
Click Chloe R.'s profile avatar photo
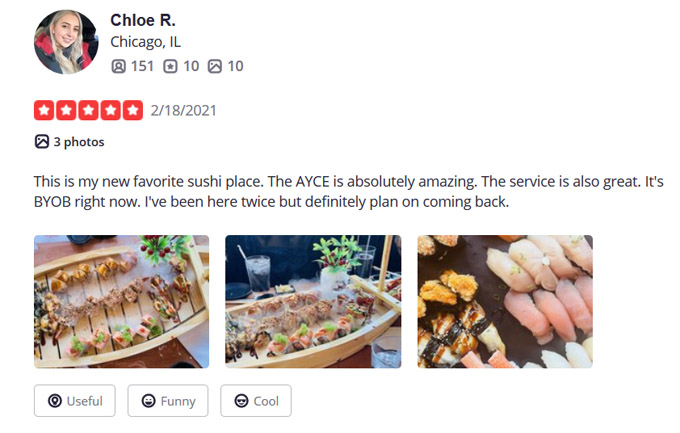coord(66,42)
